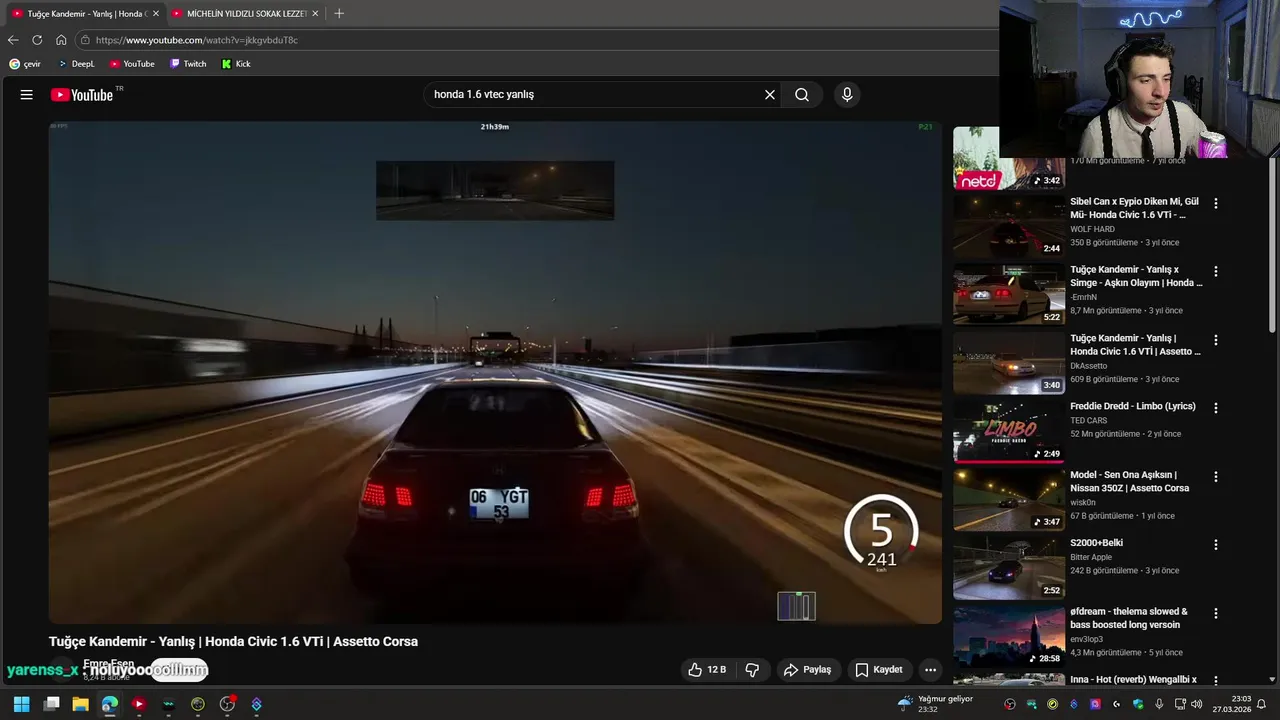Click the WOLF HARD channel name
This screenshot has width=1280, height=720.
click(1092, 229)
